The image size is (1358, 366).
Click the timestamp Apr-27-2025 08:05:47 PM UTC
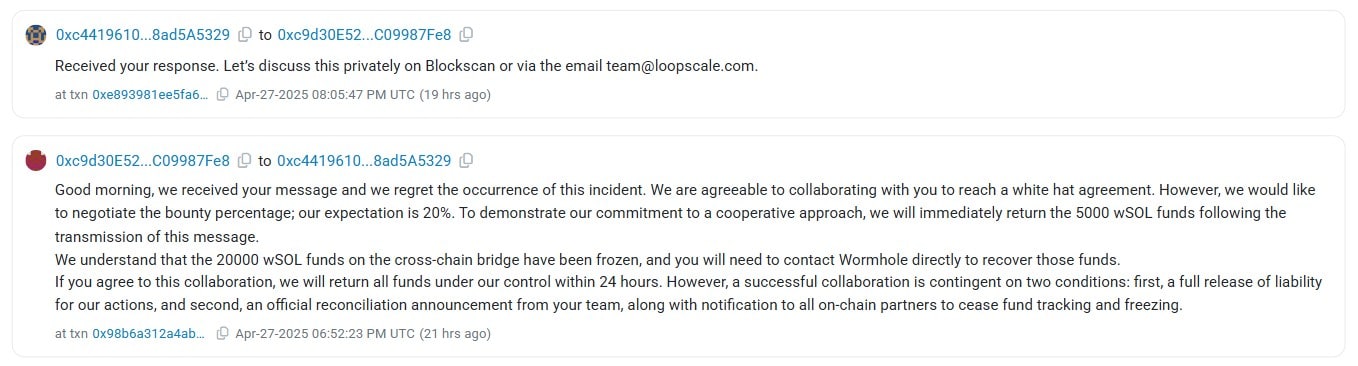pos(324,95)
